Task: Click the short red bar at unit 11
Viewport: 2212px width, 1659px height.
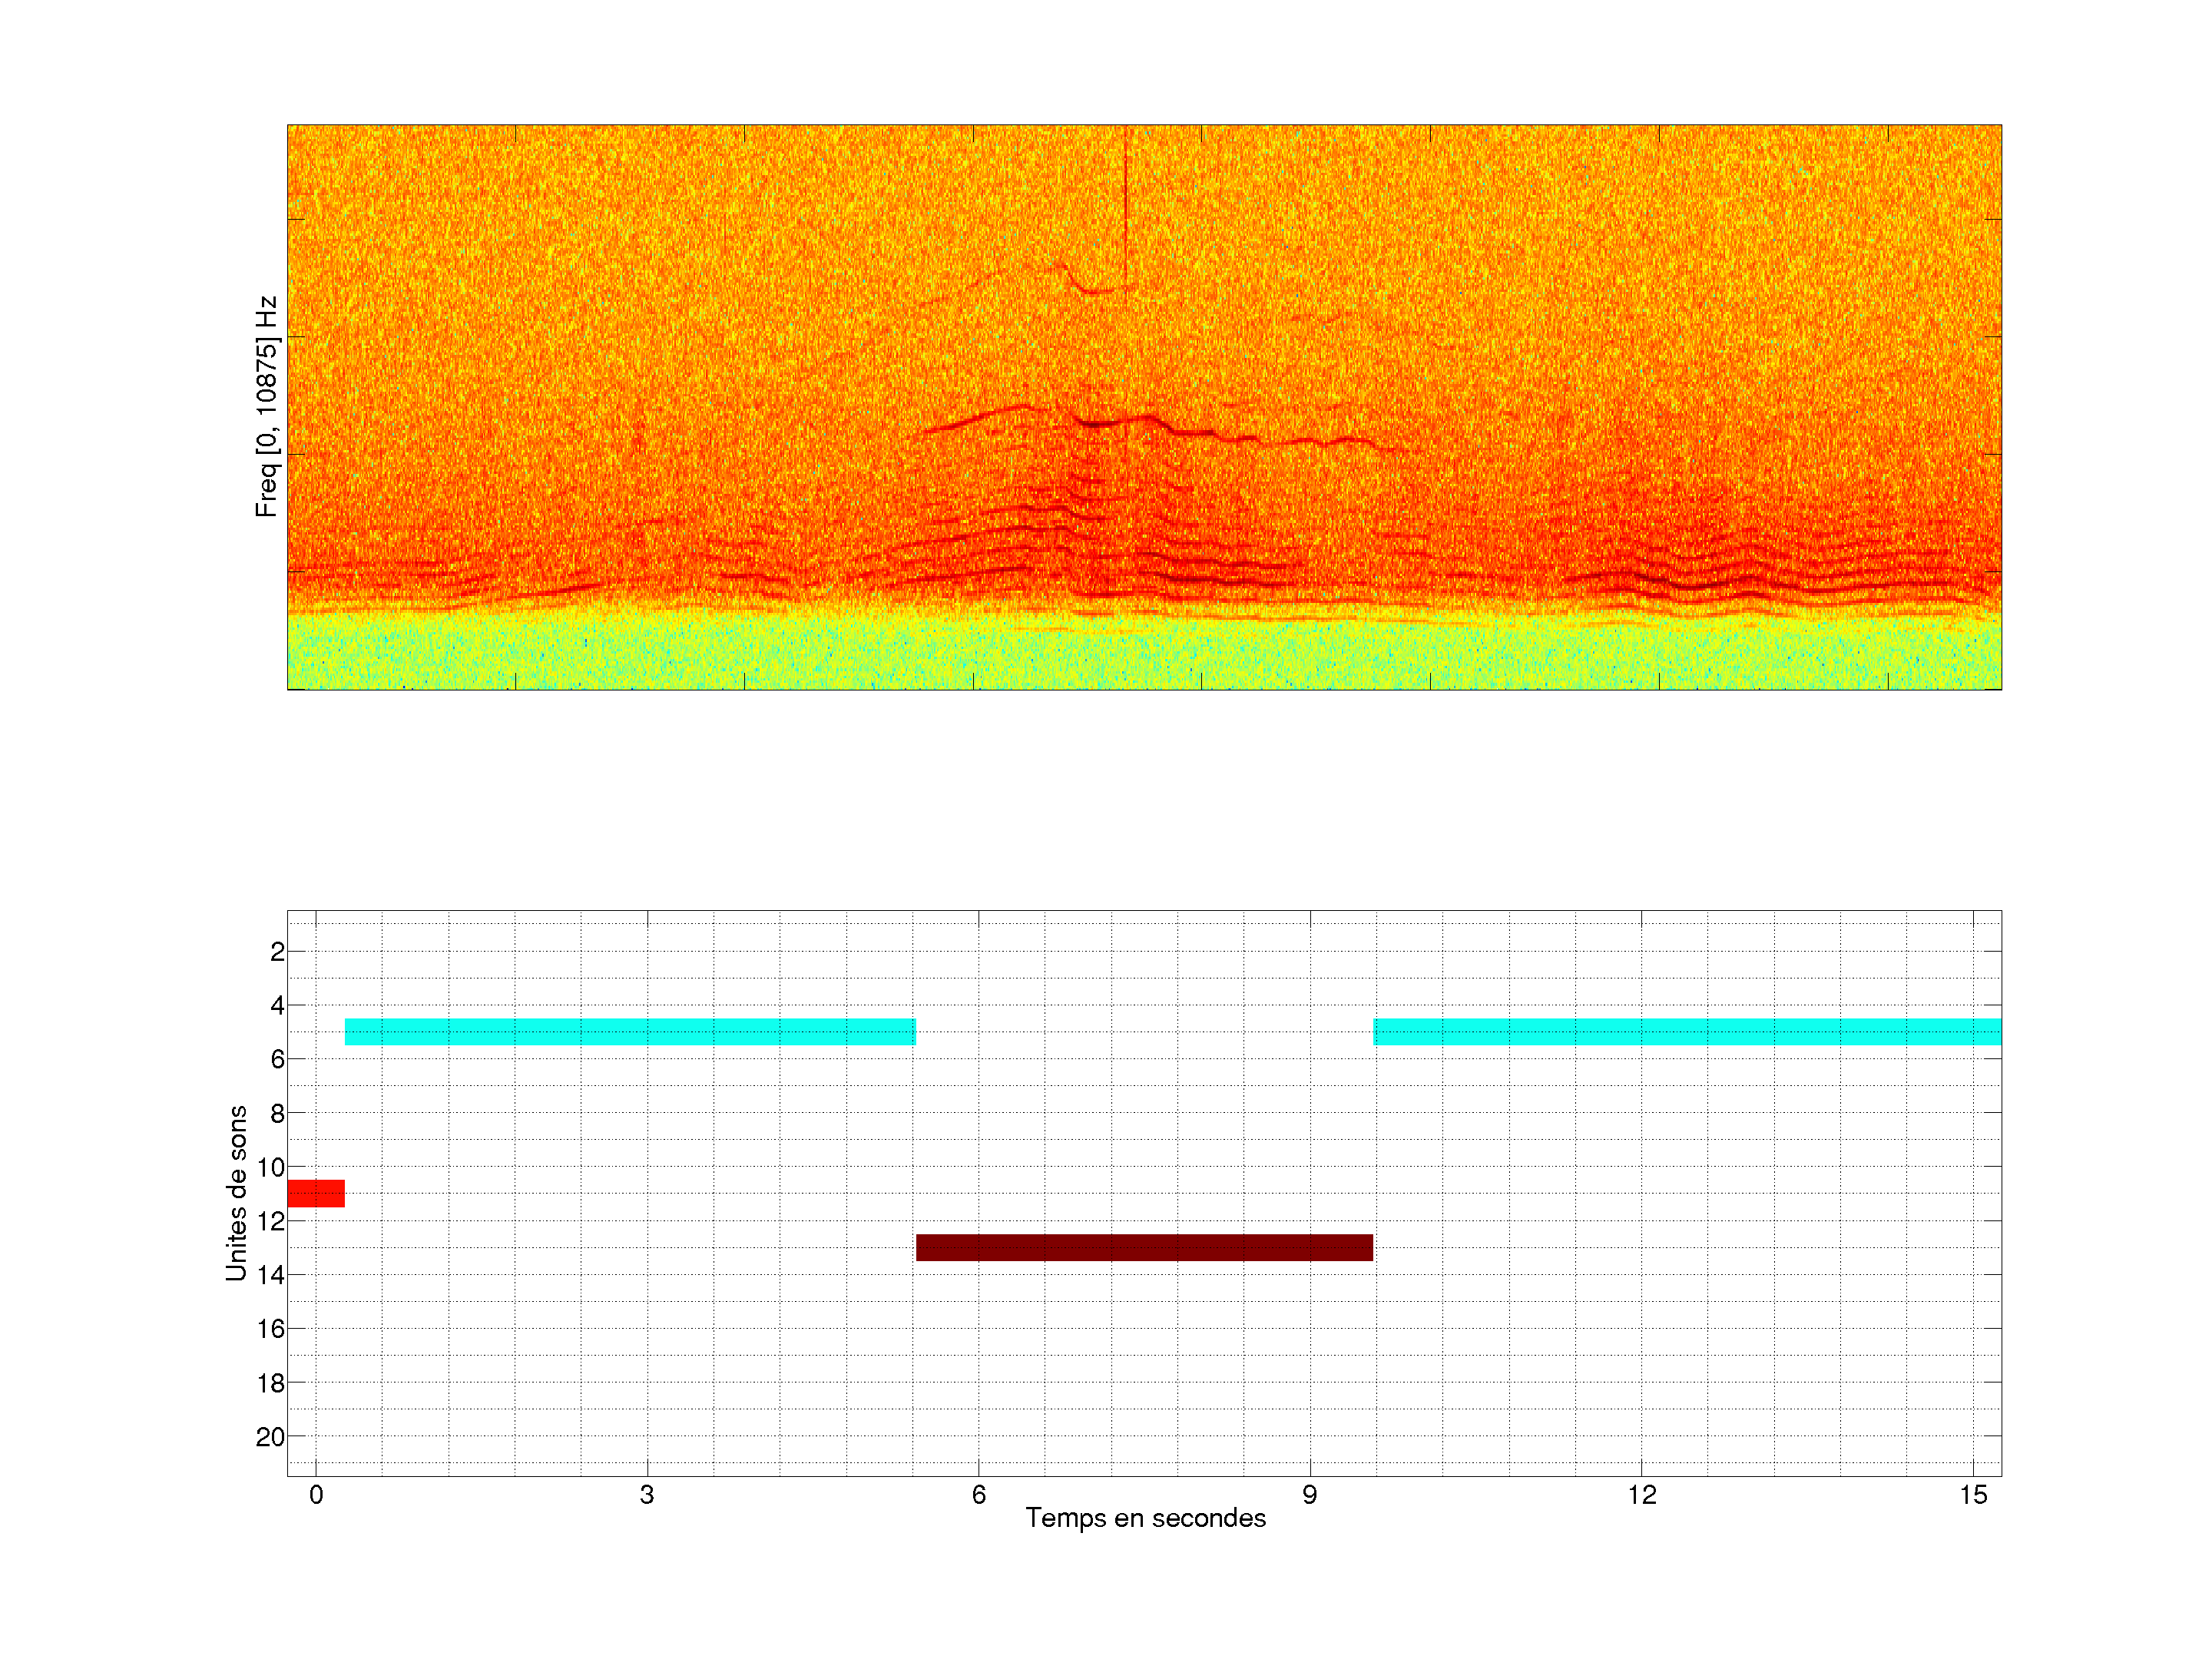Action: point(316,1193)
